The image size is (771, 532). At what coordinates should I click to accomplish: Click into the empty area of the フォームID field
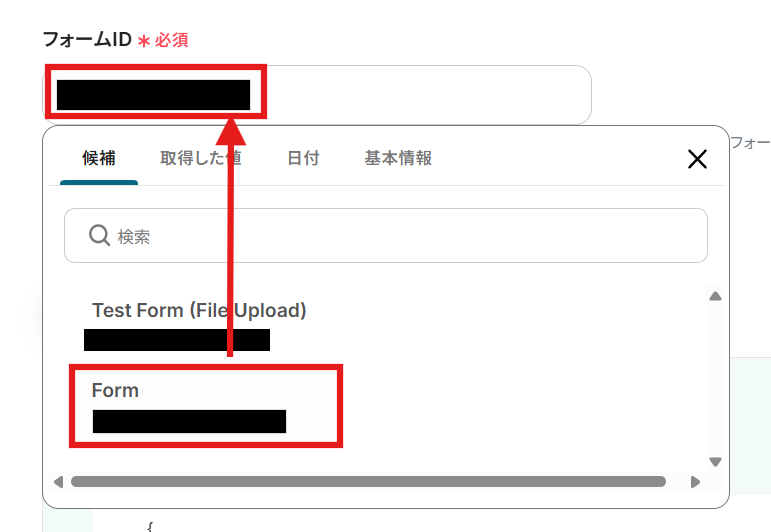(428, 94)
